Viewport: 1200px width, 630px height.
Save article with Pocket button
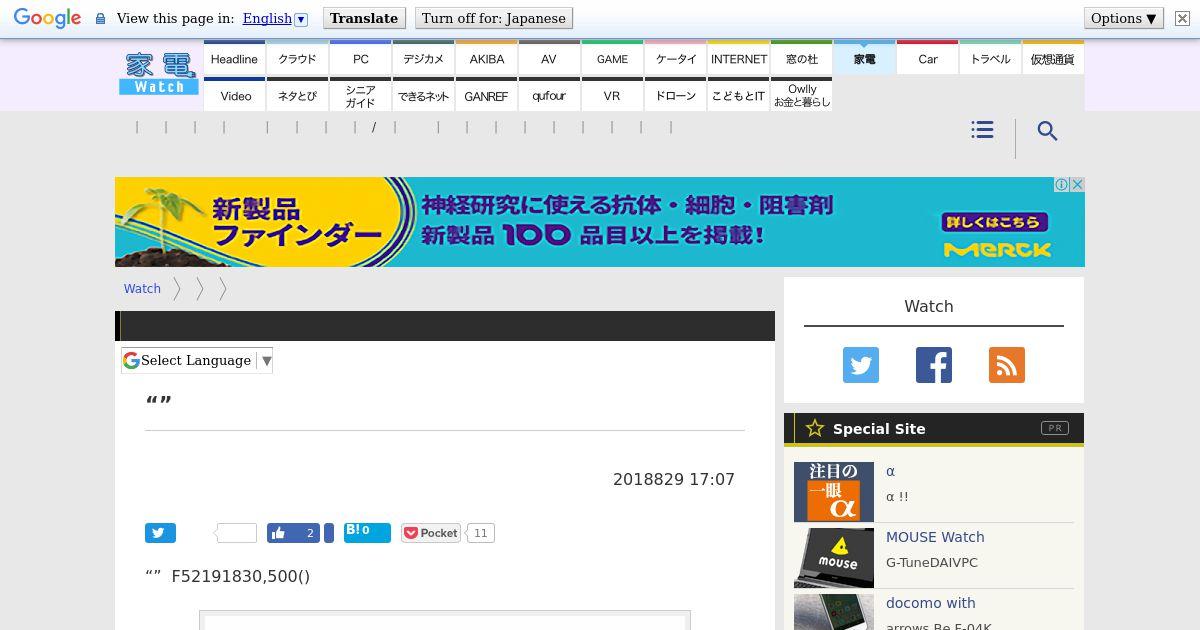click(431, 533)
